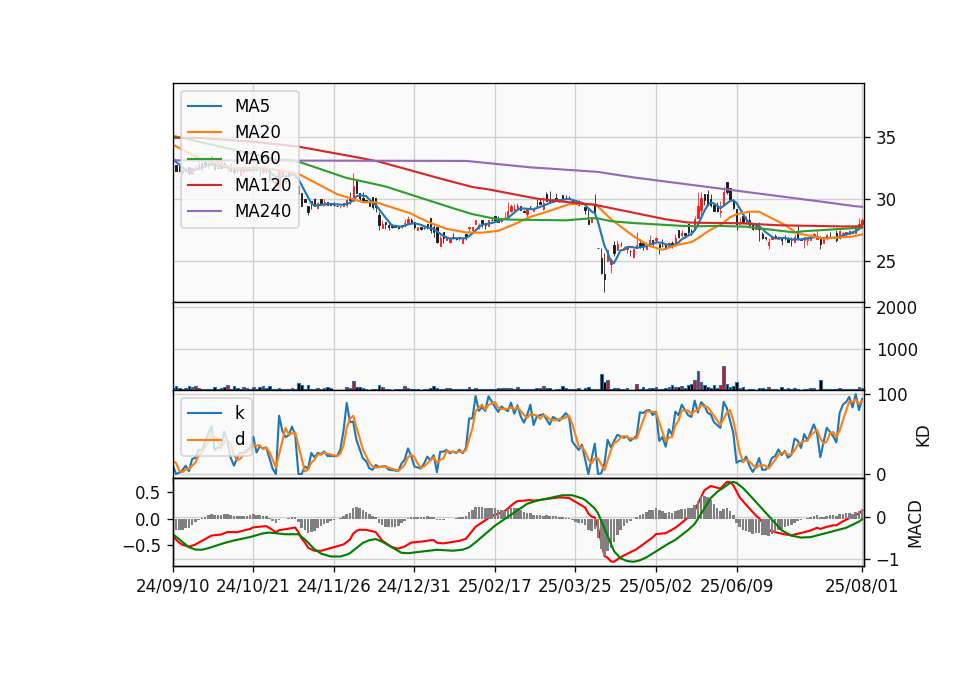This screenshot has height=690, width=960.
Task: Click the MA240 legend label
Action: [x=263, y=211]
